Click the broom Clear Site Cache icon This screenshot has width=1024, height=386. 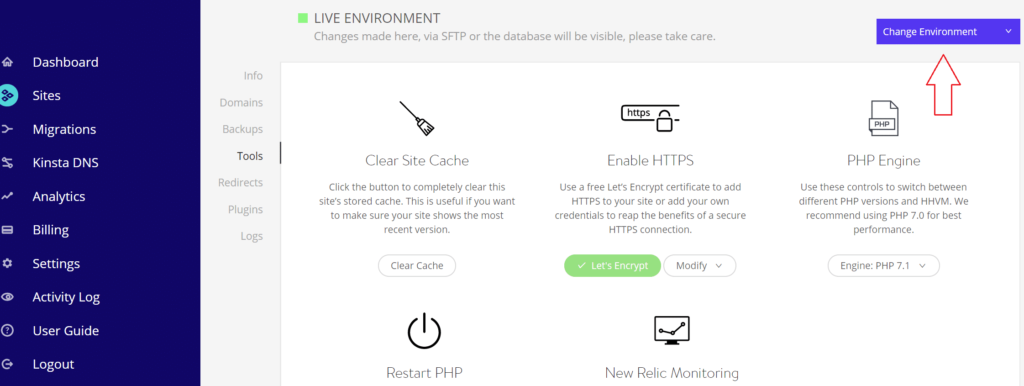tap(417, 118)
